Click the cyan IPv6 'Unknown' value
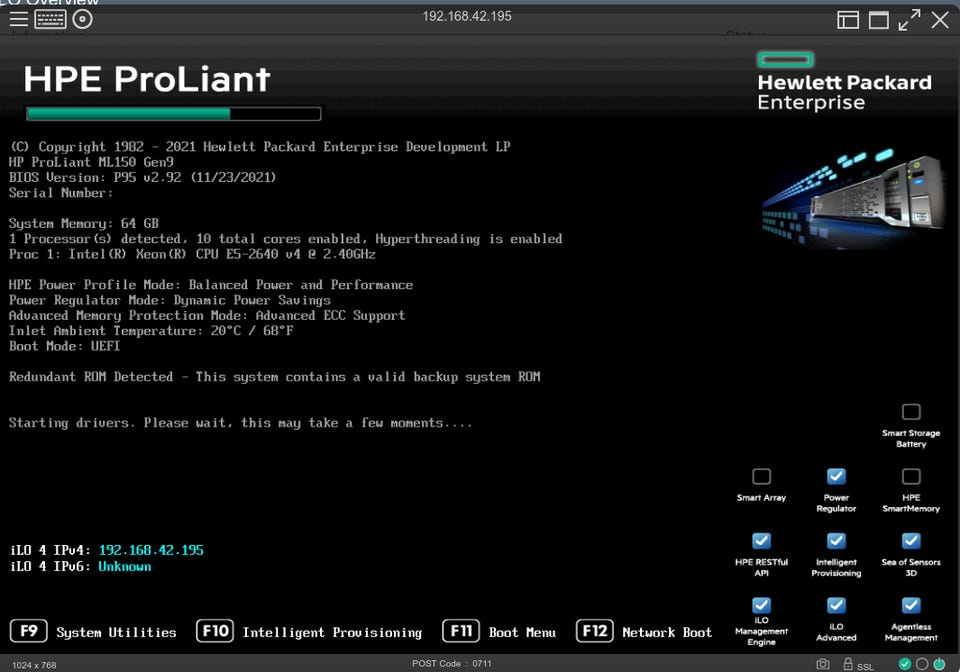Screen dimensions: 960x672 pyautogui.click(x=125, y=567)
